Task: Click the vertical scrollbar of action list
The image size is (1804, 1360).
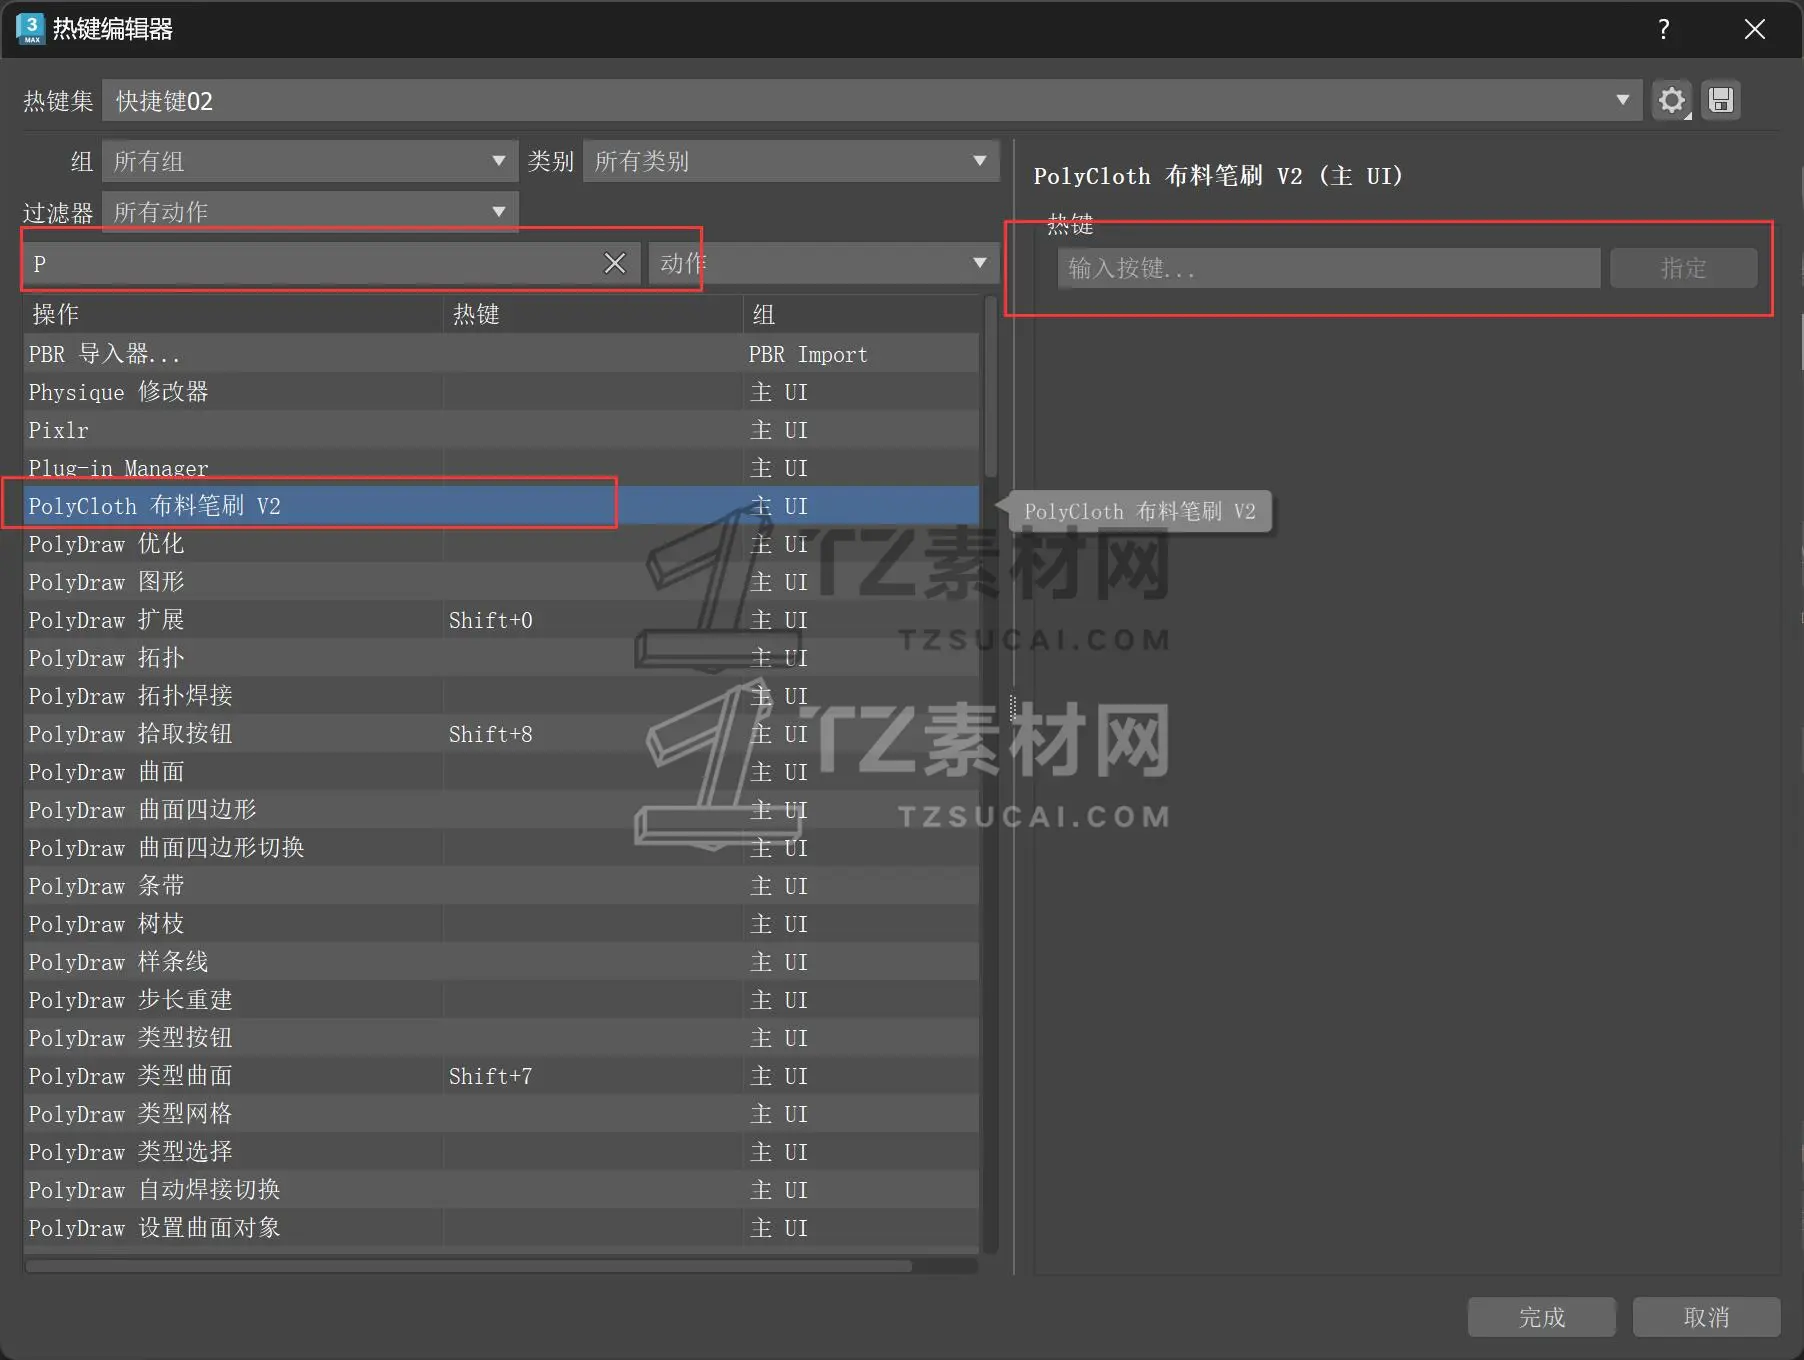Action: 991,386
